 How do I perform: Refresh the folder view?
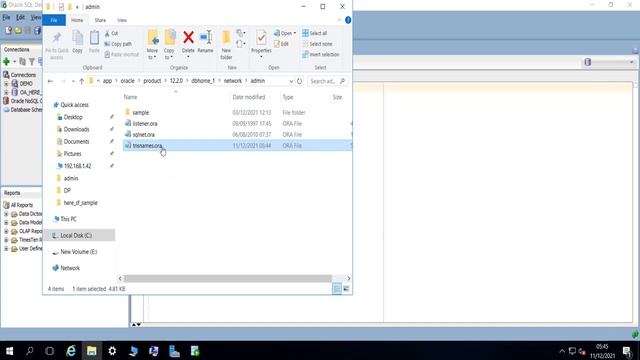point(300,81)
